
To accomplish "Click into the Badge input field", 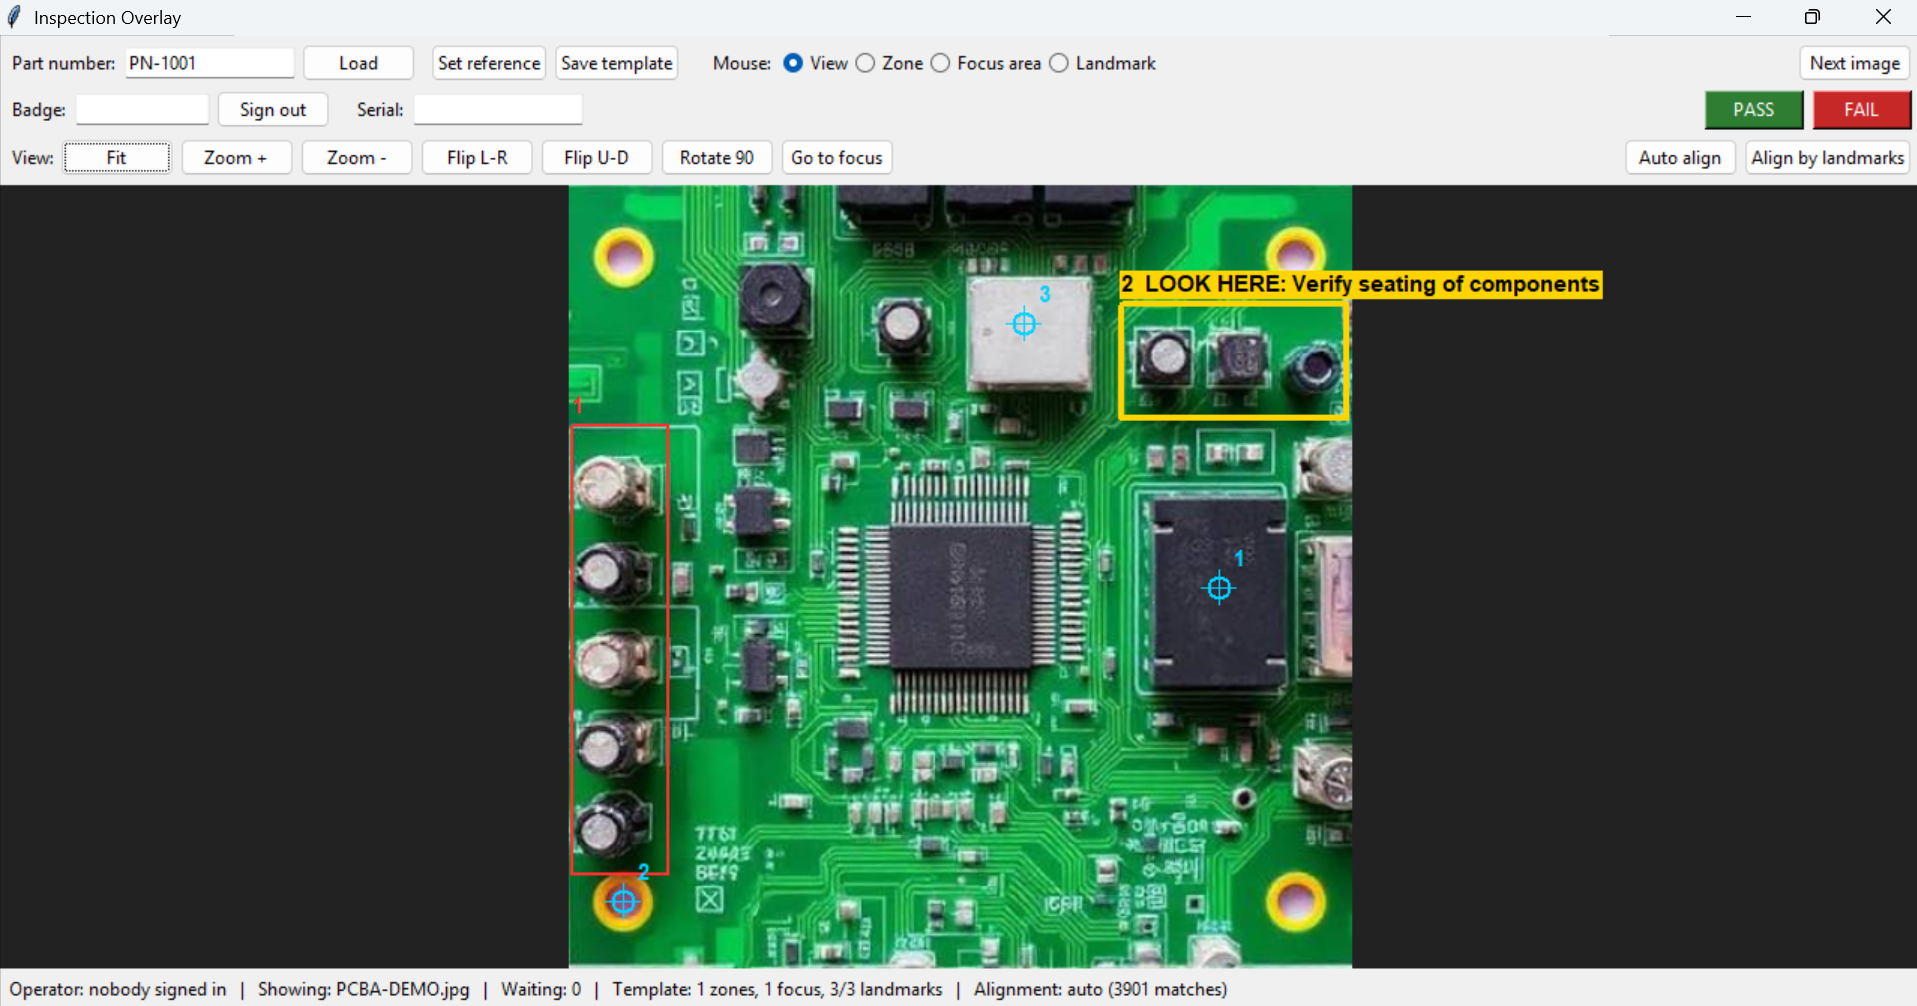I will coord(143,110).
